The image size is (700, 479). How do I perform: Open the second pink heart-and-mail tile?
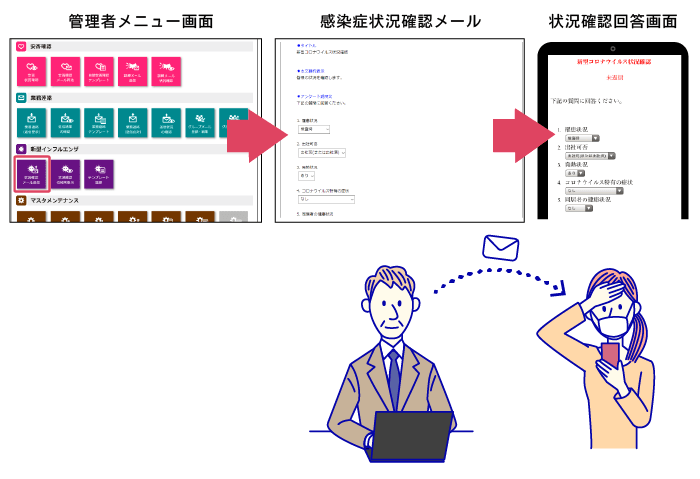click(65, 71)
